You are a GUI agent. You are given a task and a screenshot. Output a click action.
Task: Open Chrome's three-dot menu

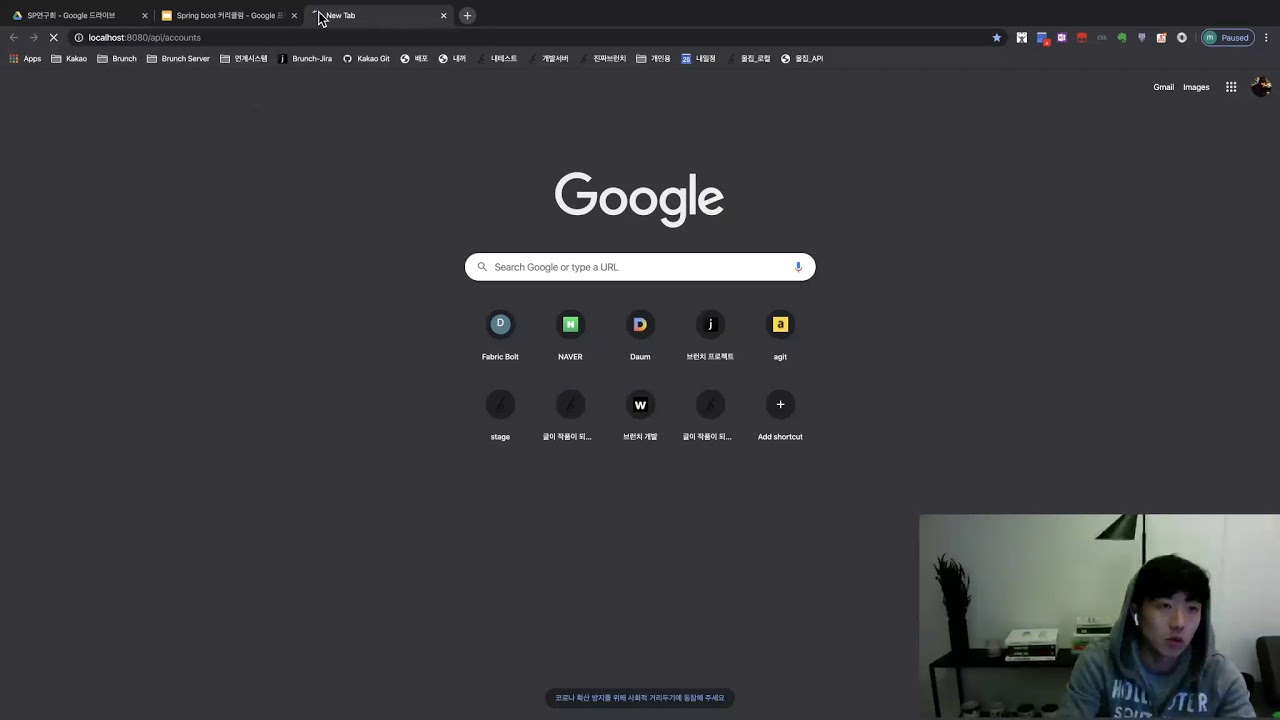(1266, 37)
